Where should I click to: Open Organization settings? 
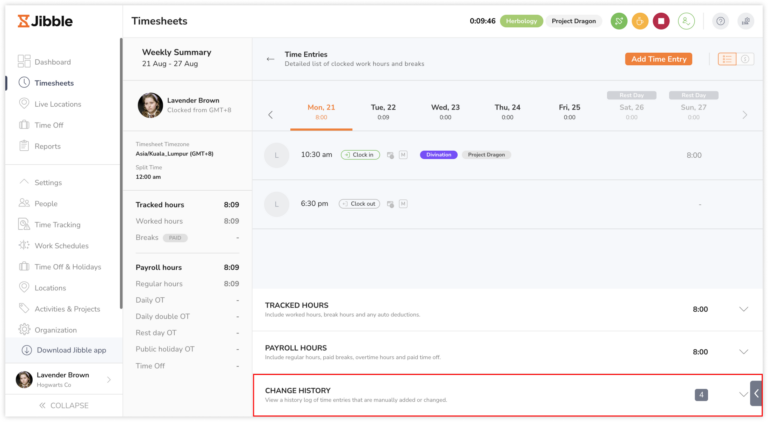click(x=55, y=329)
